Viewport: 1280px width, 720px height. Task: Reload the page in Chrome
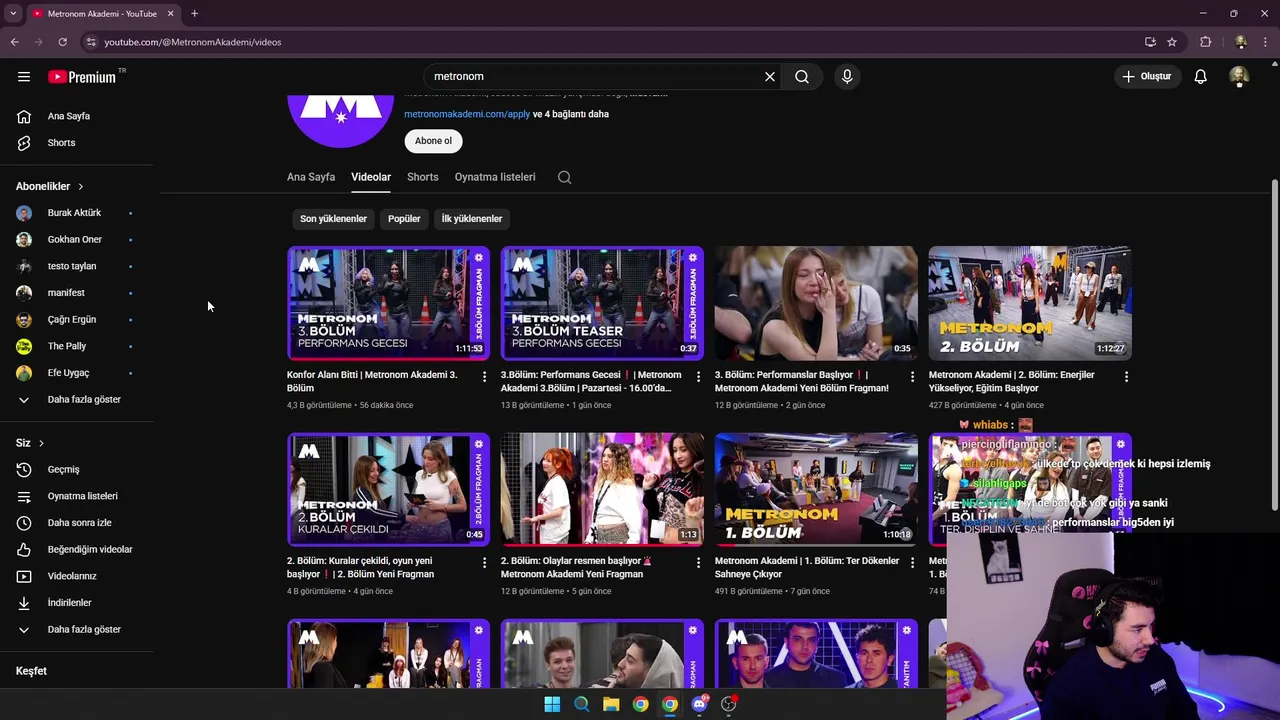62,42
